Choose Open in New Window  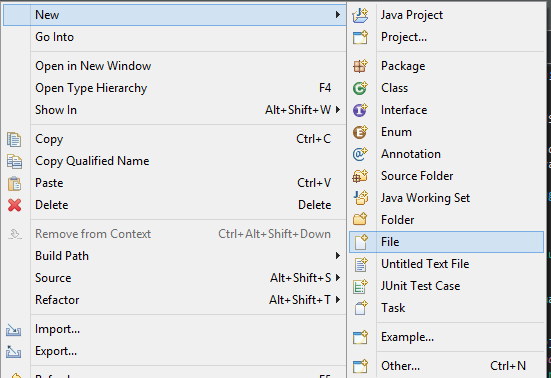[175, 66]
